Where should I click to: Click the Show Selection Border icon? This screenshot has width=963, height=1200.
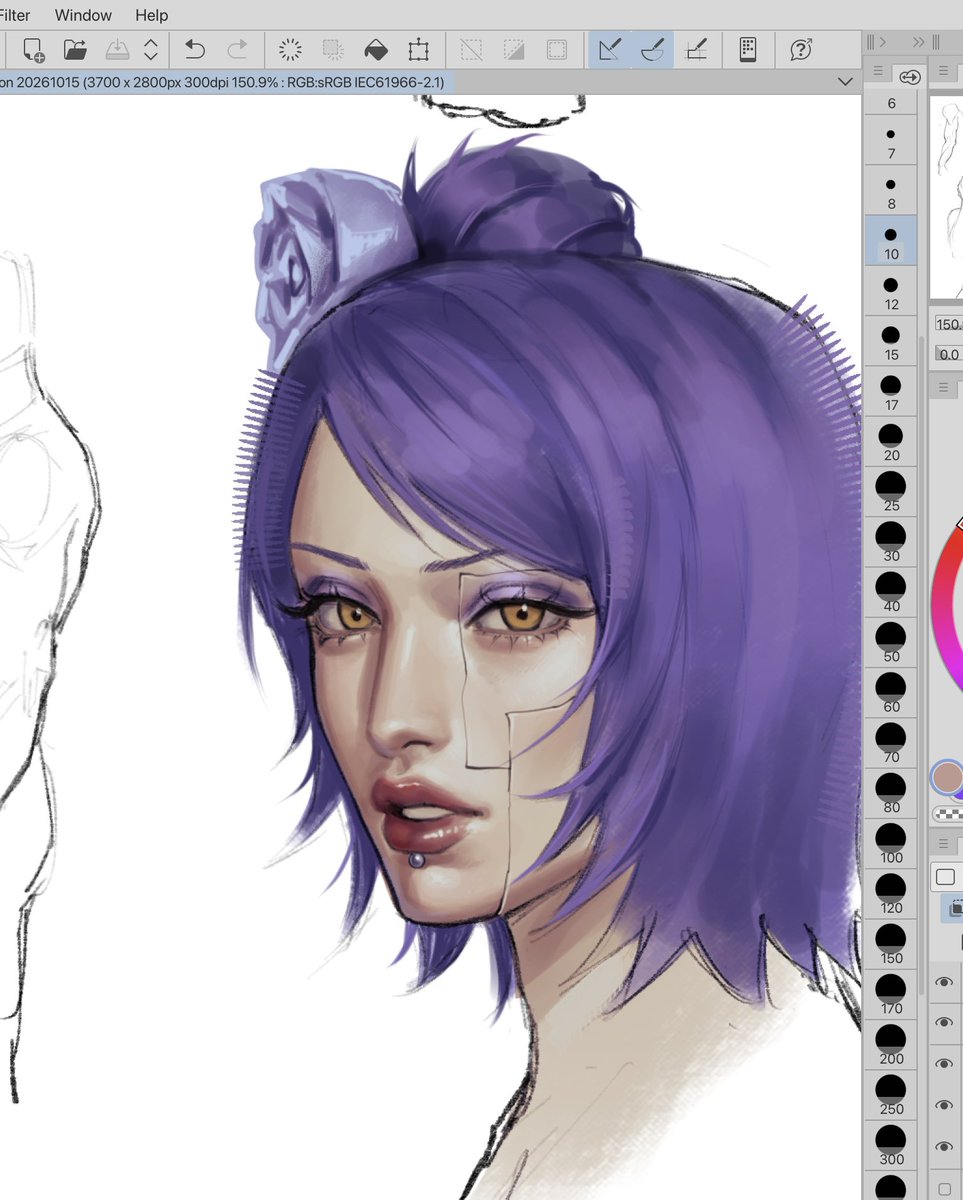click(557, 49)
